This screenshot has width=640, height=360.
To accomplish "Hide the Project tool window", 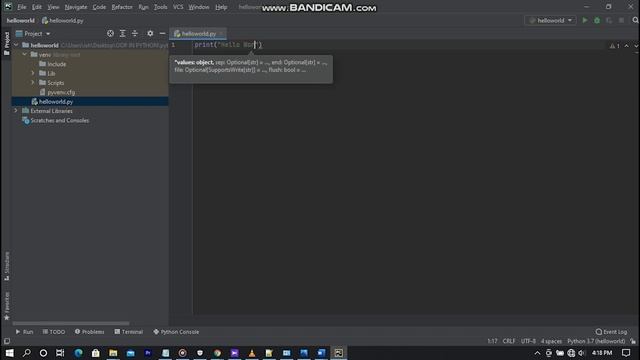I will [x=162, y=33].
